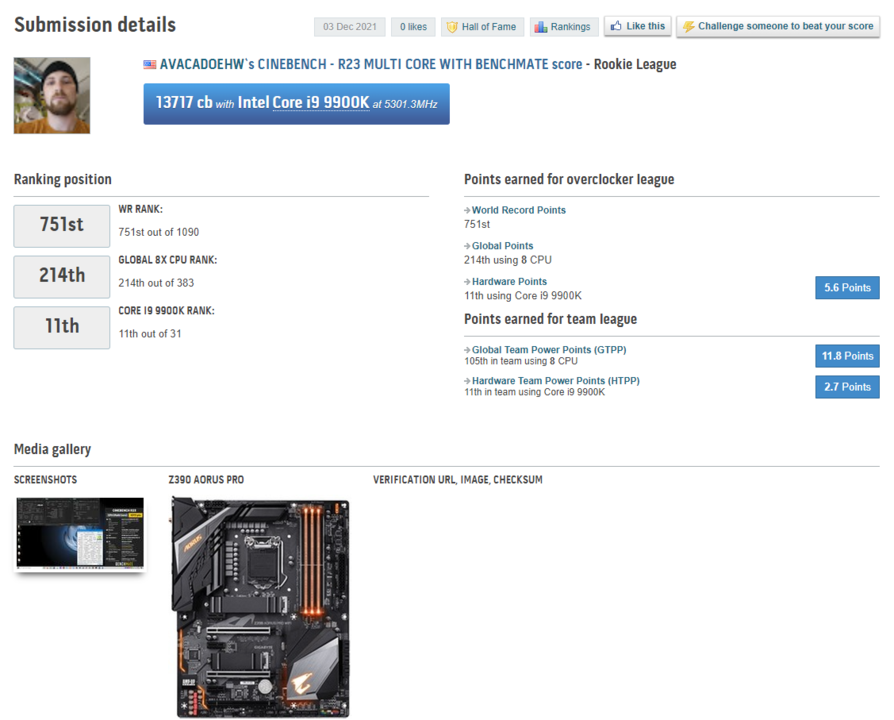894x720 pixels.
Task: Click the 5.6 Points badge
Action: click(x=847, y=288)
